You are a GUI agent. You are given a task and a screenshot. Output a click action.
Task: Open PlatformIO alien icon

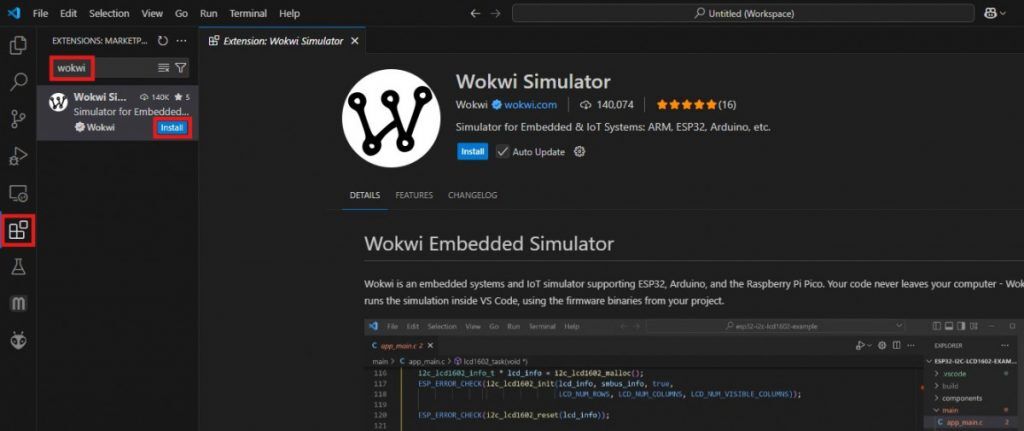[x=18, y=341]
